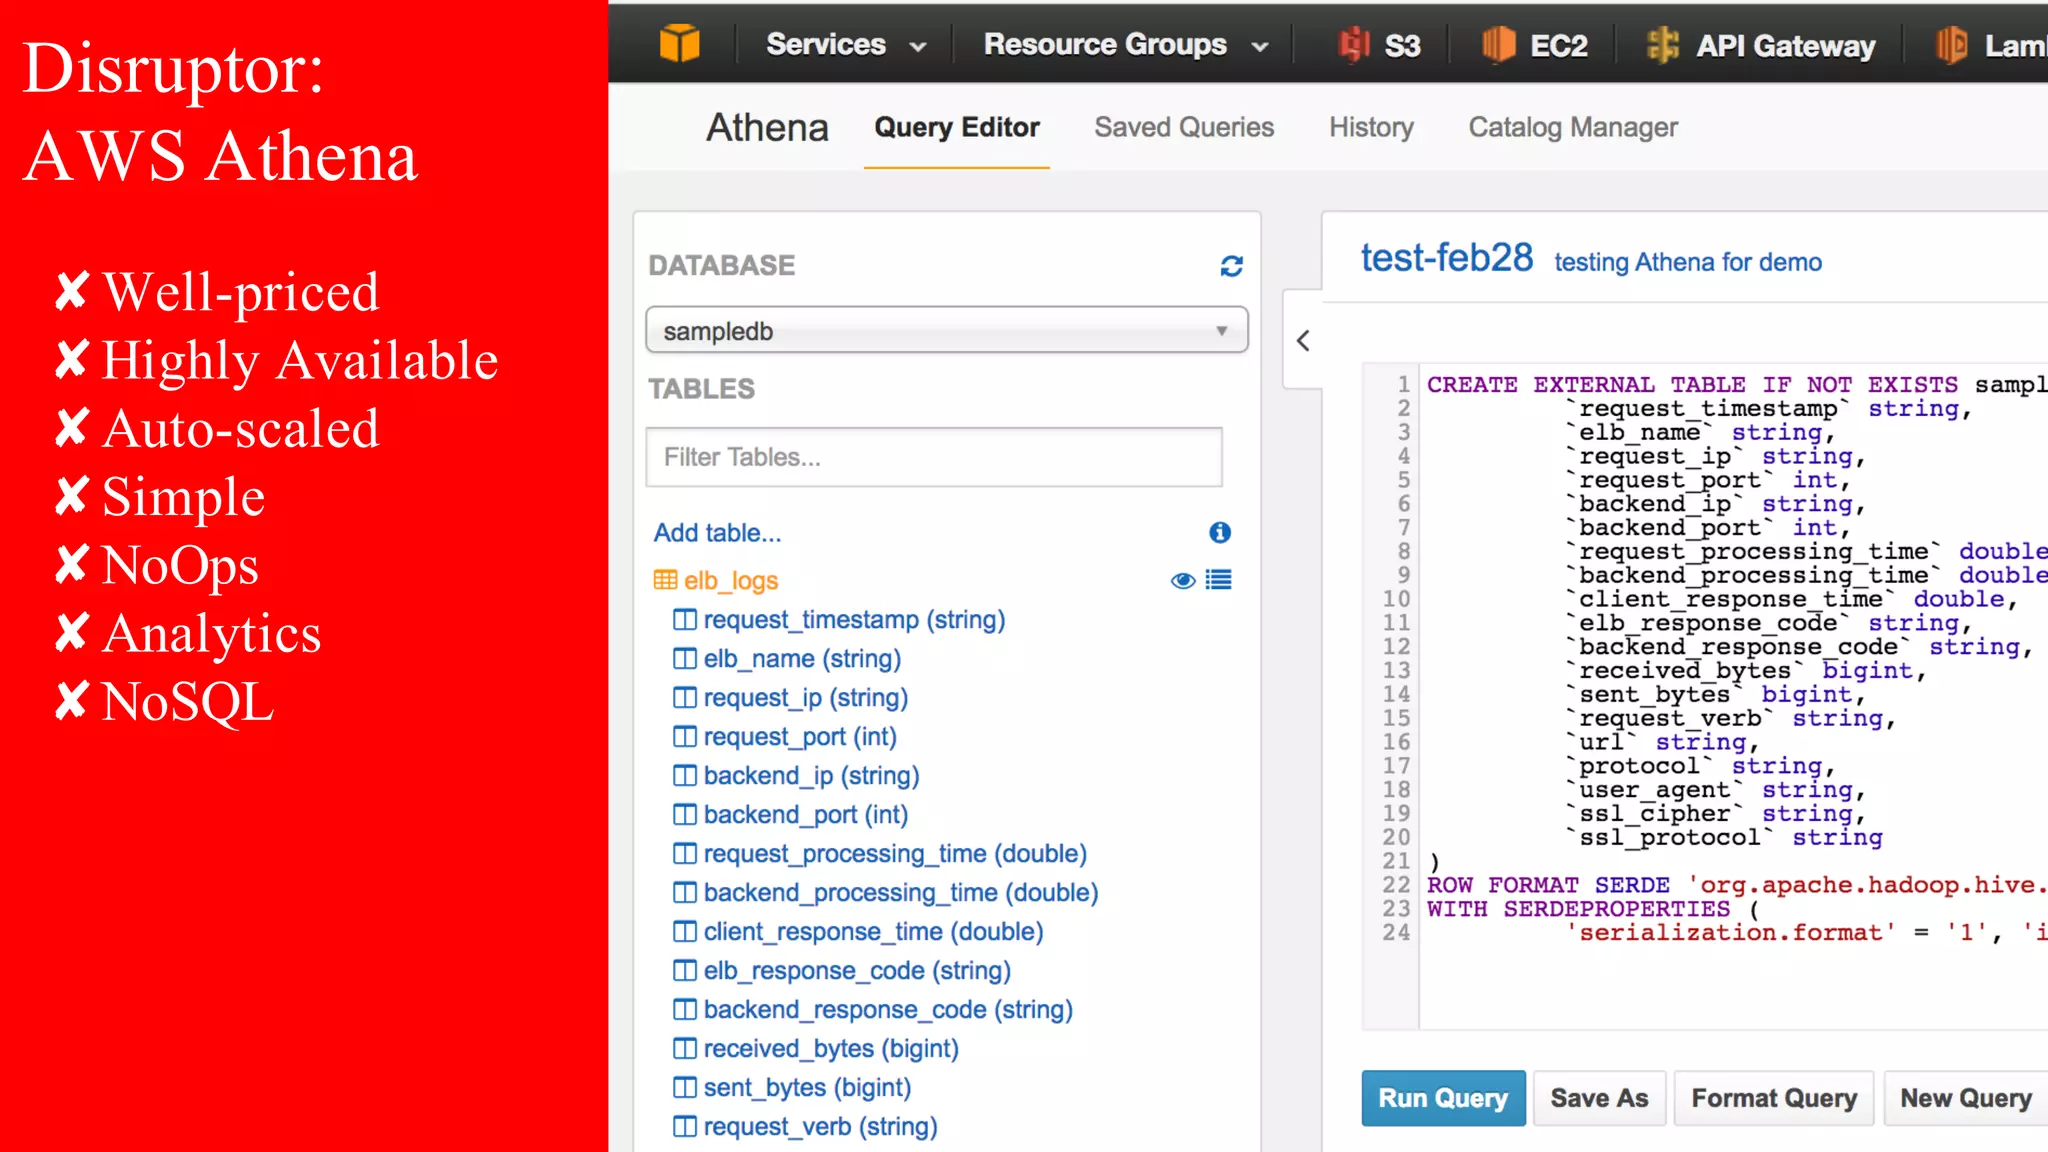Select backend_processing_time (double) column
Screen dimensions: 2048x1152
point(901,893)
